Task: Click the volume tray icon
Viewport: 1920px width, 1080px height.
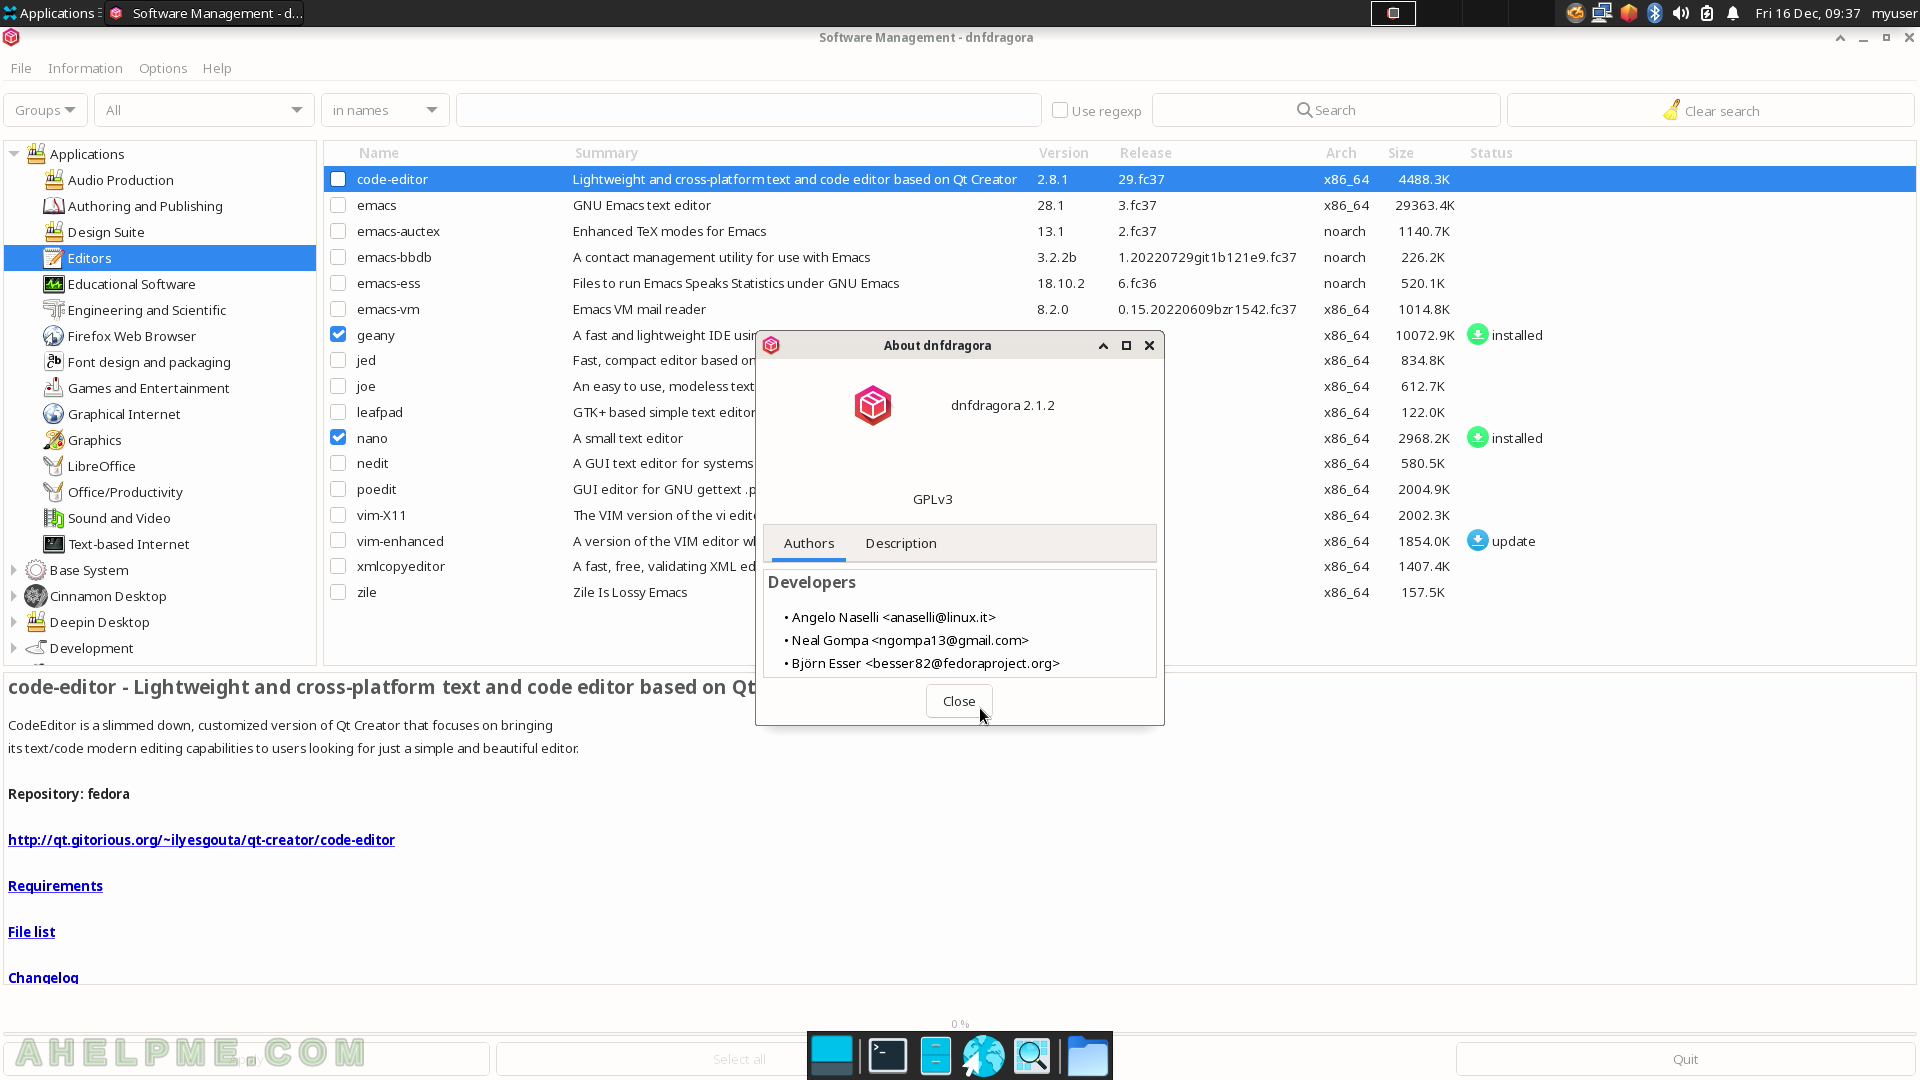Action: tap(1681, 13)
